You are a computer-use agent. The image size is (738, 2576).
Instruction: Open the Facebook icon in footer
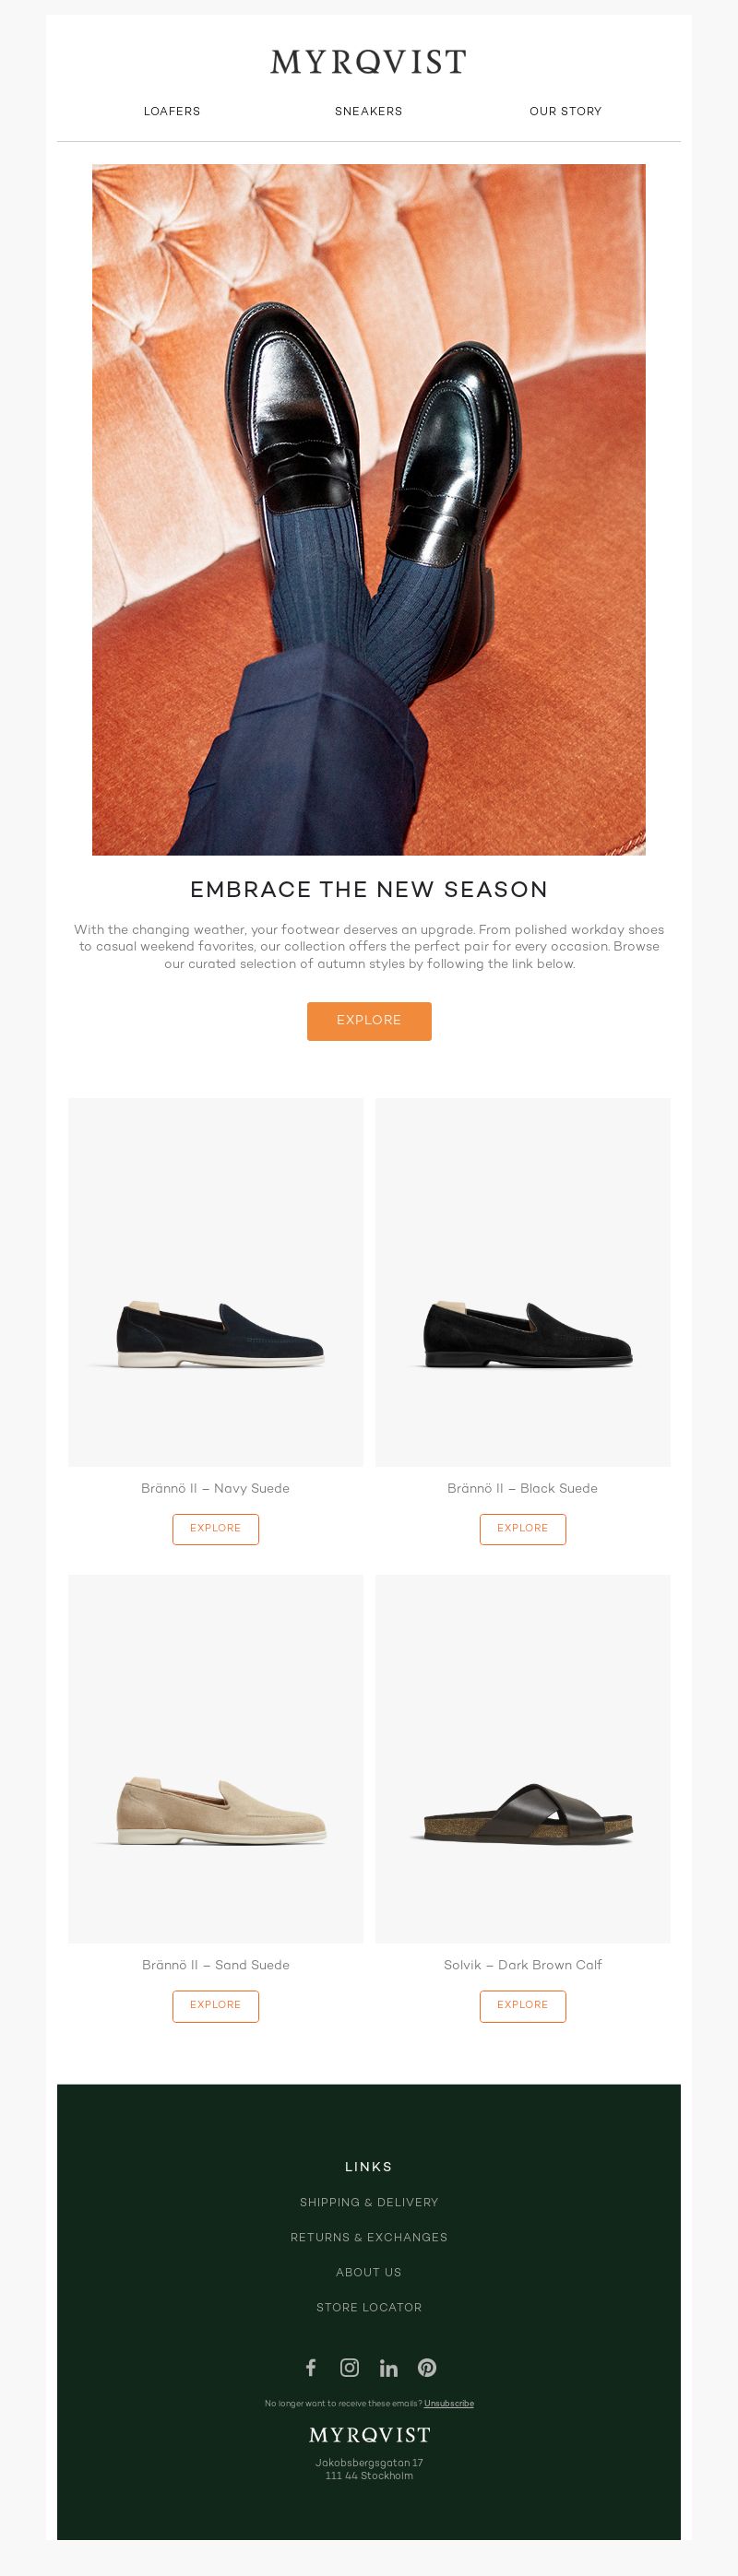[311, 2367]
